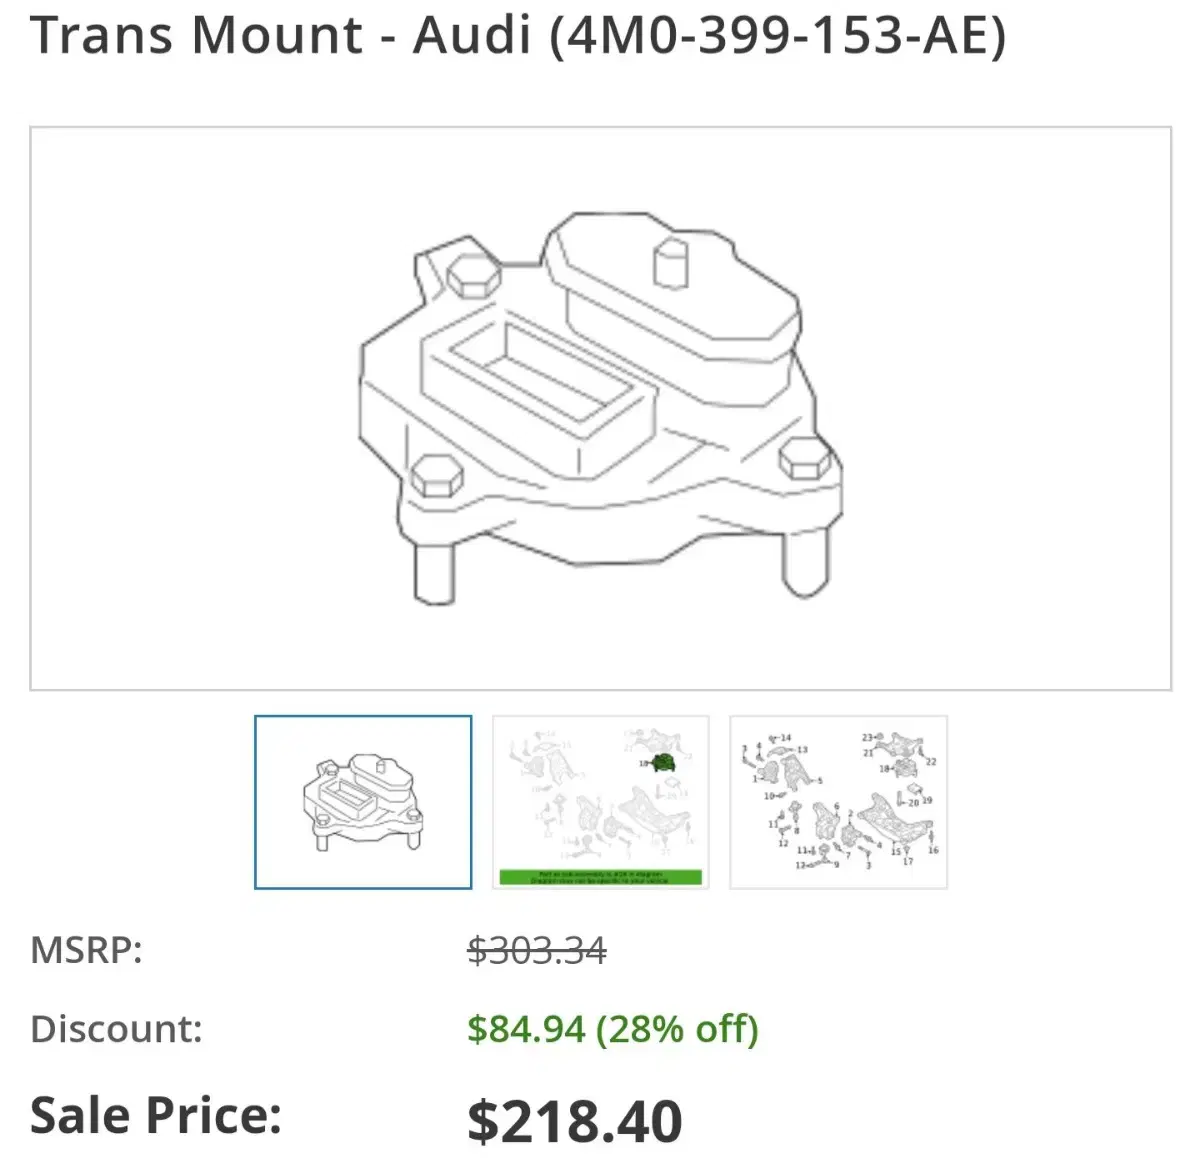This screenshot has height=1158, width=1200.
Task: Click the Sale Price label
Action: click(x=156, y=1115)
